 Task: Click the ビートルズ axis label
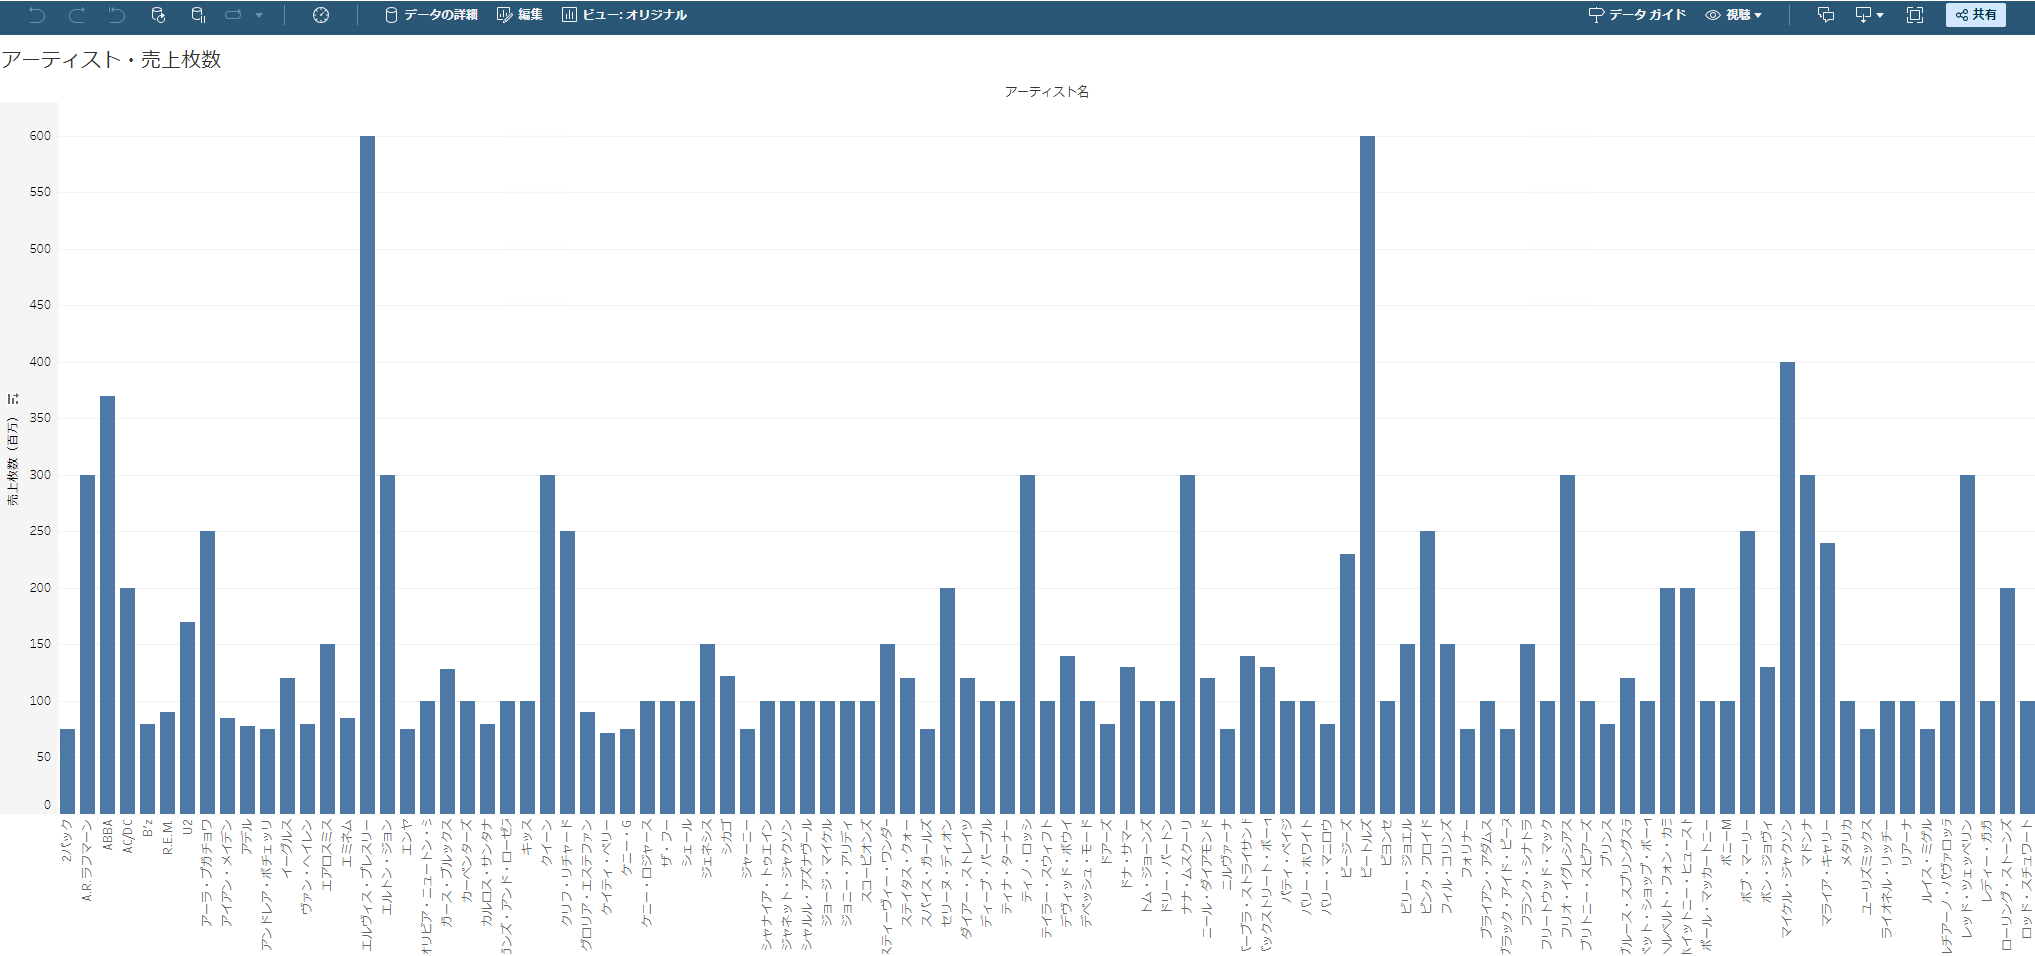[x=1367, y=847]
